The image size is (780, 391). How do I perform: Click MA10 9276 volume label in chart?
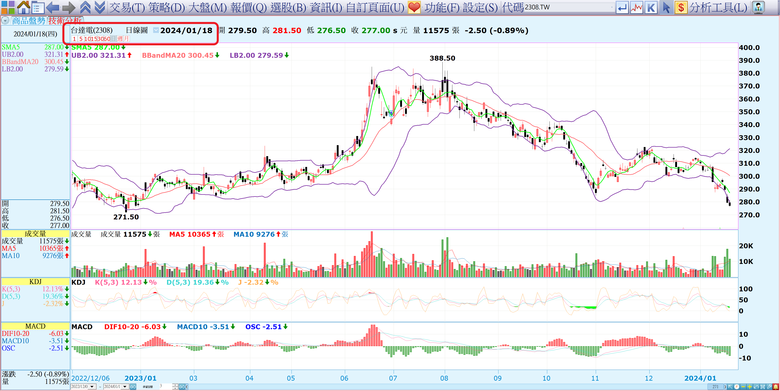pyautogui.click(x=260, y=234)
